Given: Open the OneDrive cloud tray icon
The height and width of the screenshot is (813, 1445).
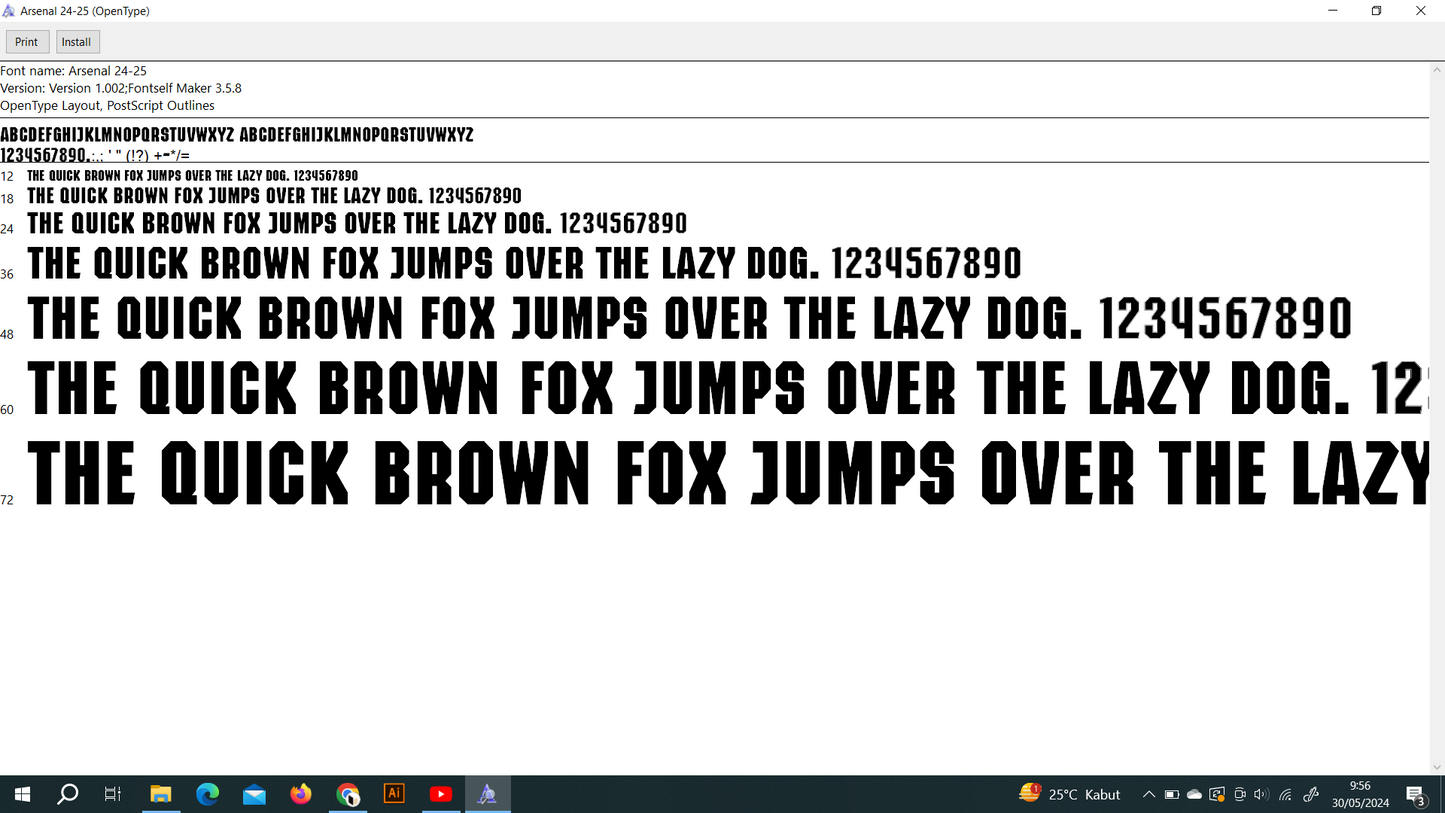Looking at the screenshot, I should coord(1194,795).
